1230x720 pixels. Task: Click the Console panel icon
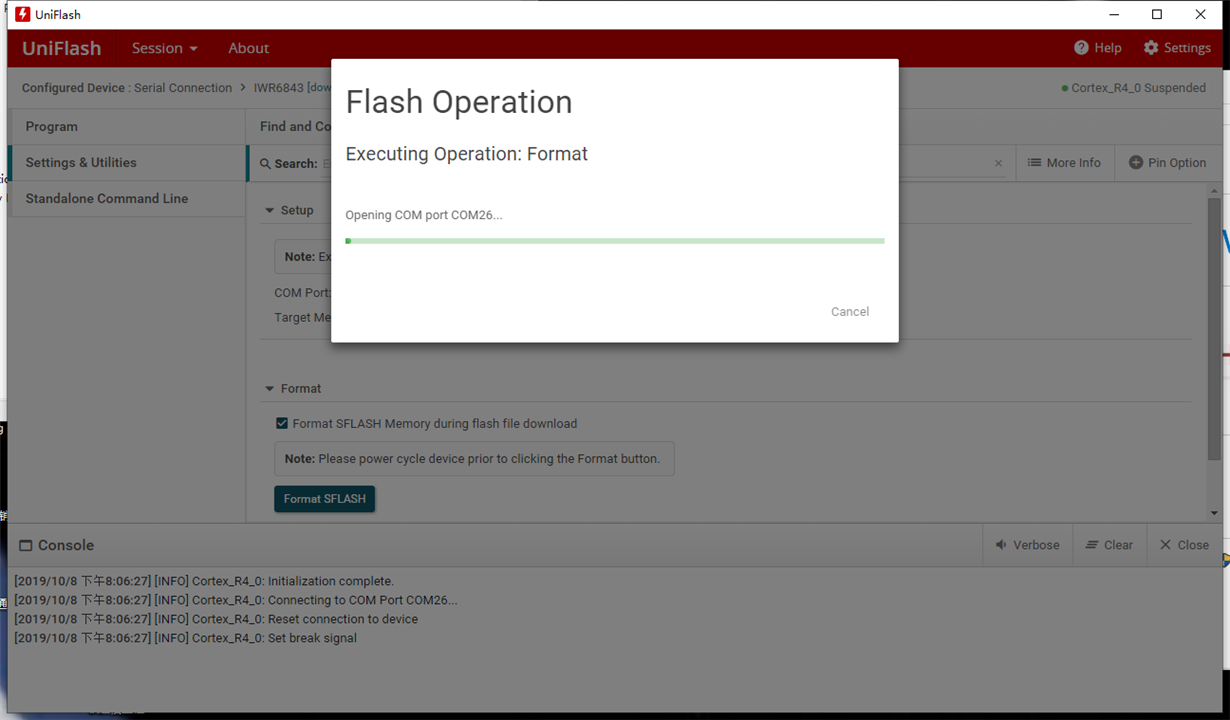[26, 545]
